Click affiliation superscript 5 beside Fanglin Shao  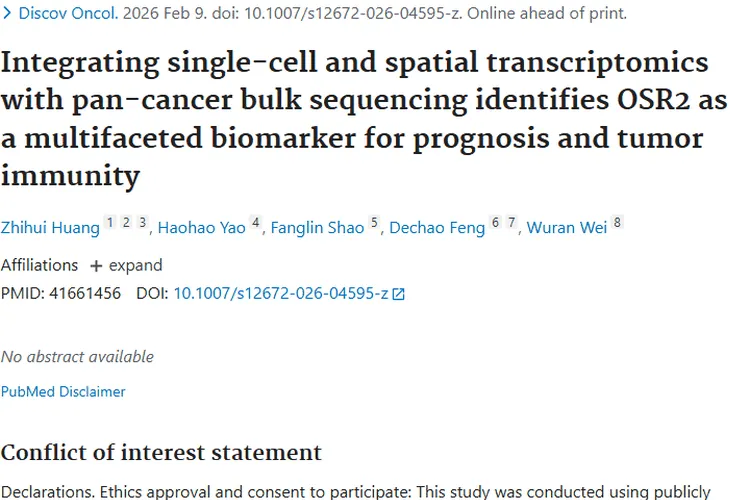tap(374, 223)
